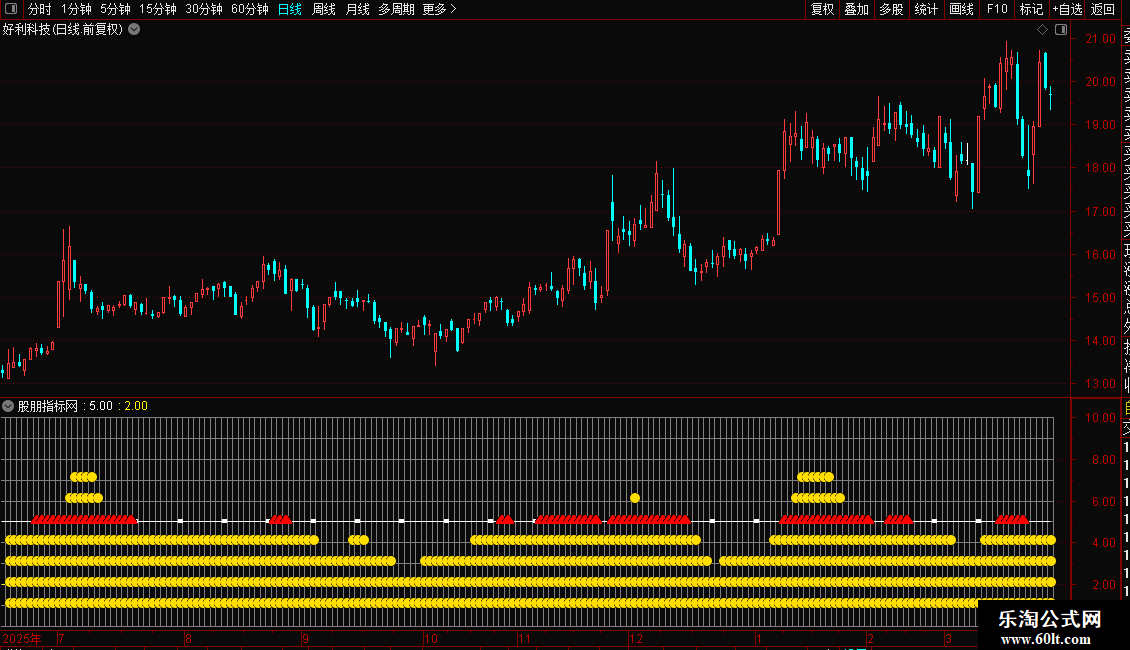Click the 股朋指标网 indicator name

(48, 406)
